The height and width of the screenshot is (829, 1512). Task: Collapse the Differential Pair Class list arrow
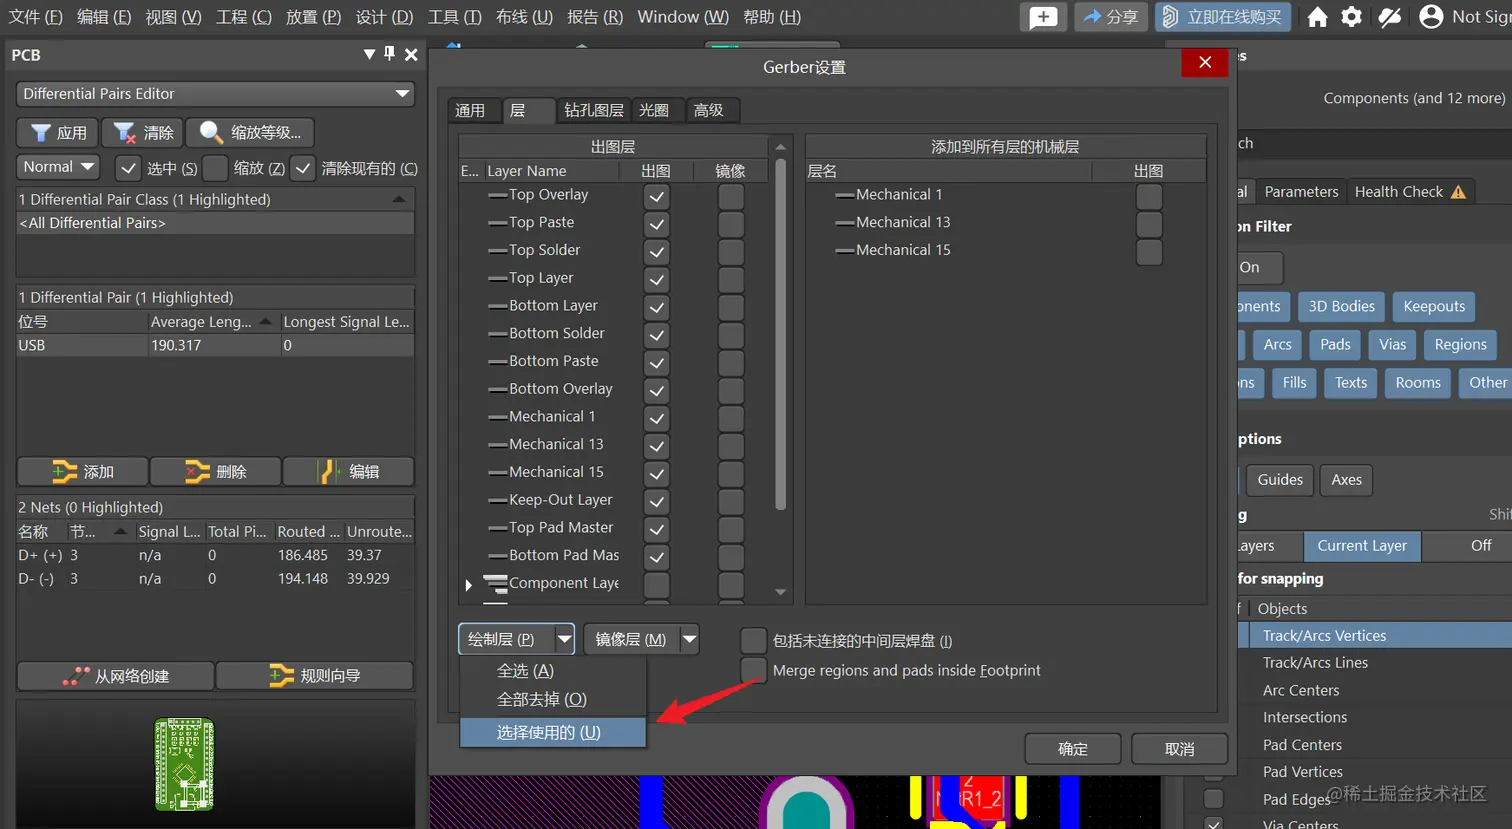[x=399, y=199]
